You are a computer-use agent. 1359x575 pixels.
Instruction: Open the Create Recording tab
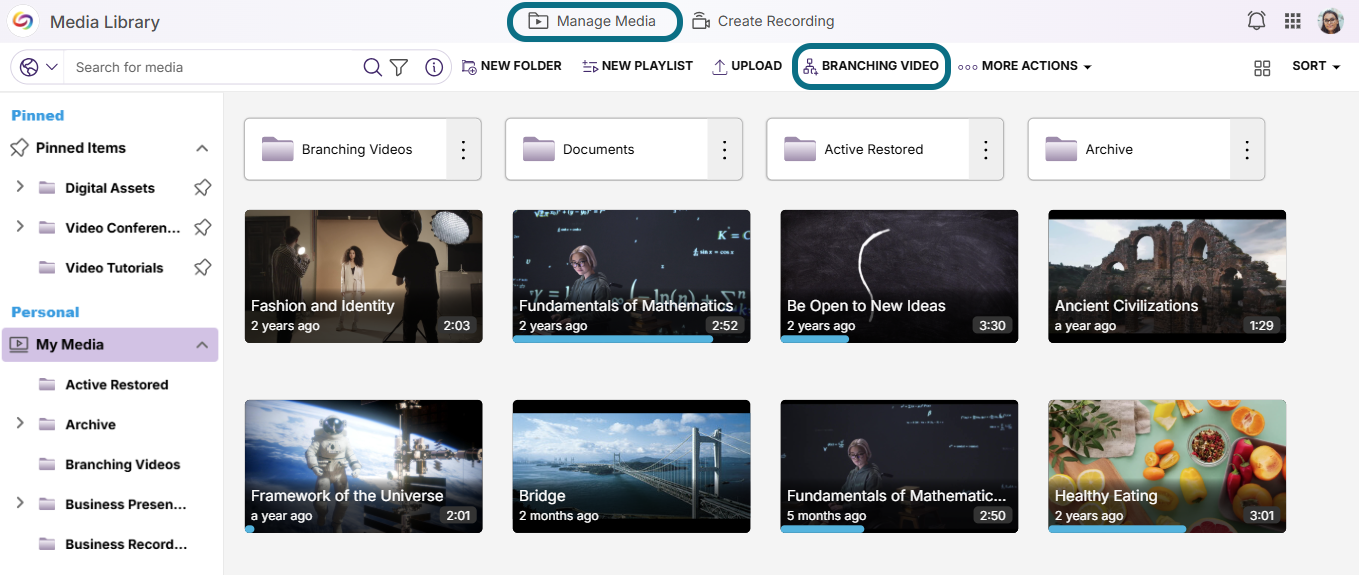[x=763, y=21]
